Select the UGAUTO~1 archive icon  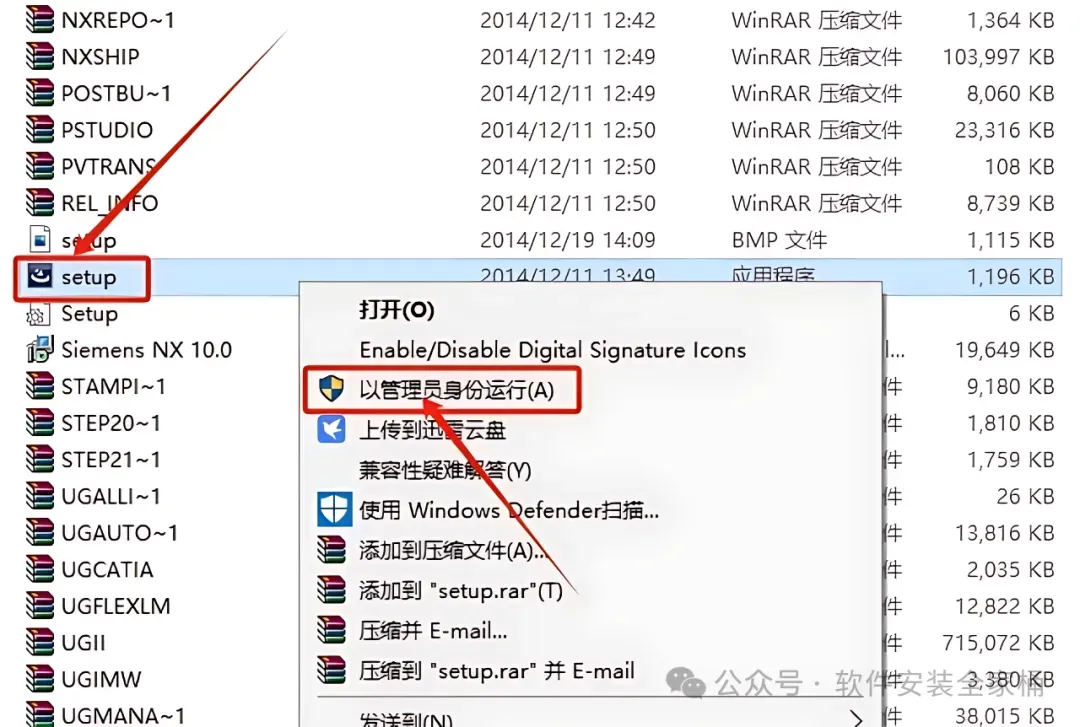coord(40,532)
